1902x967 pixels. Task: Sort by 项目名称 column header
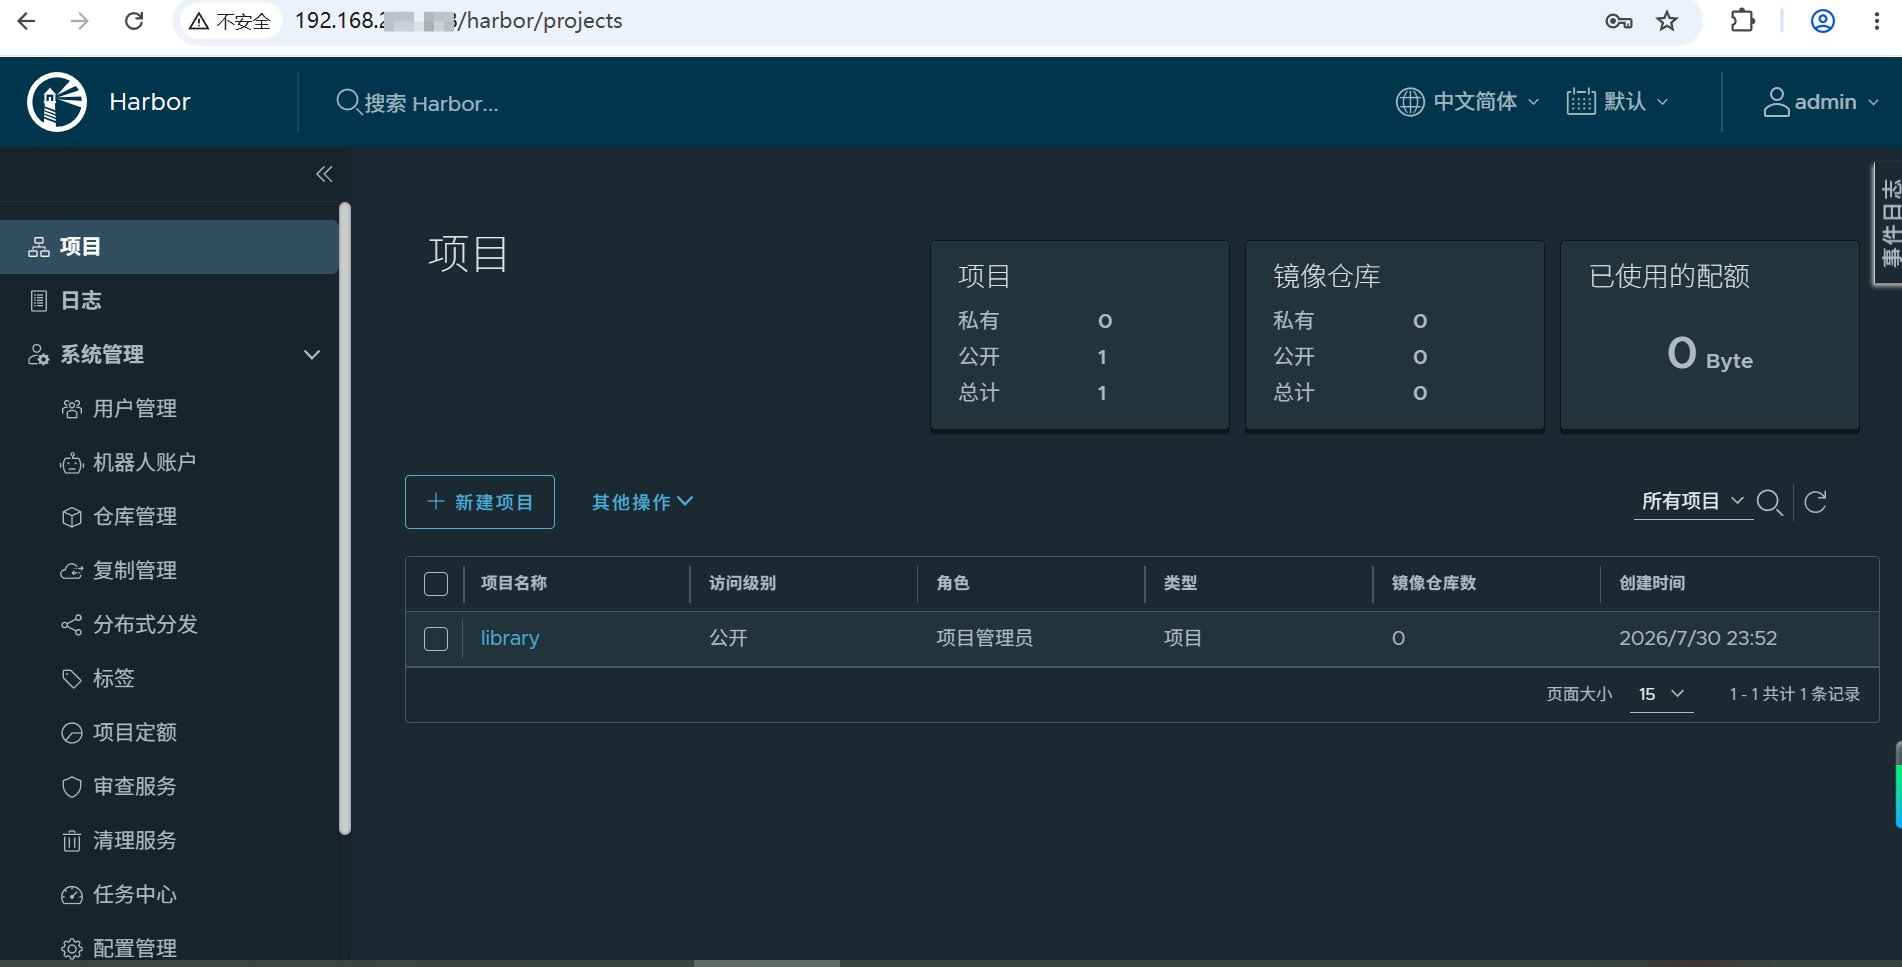(514, 583)
